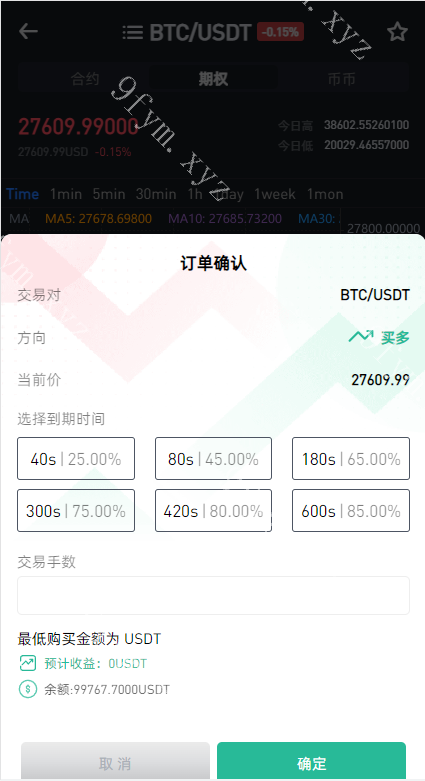Select the 5min chart interval
This screenshot has width=425, height=781.
coord(109,194)
